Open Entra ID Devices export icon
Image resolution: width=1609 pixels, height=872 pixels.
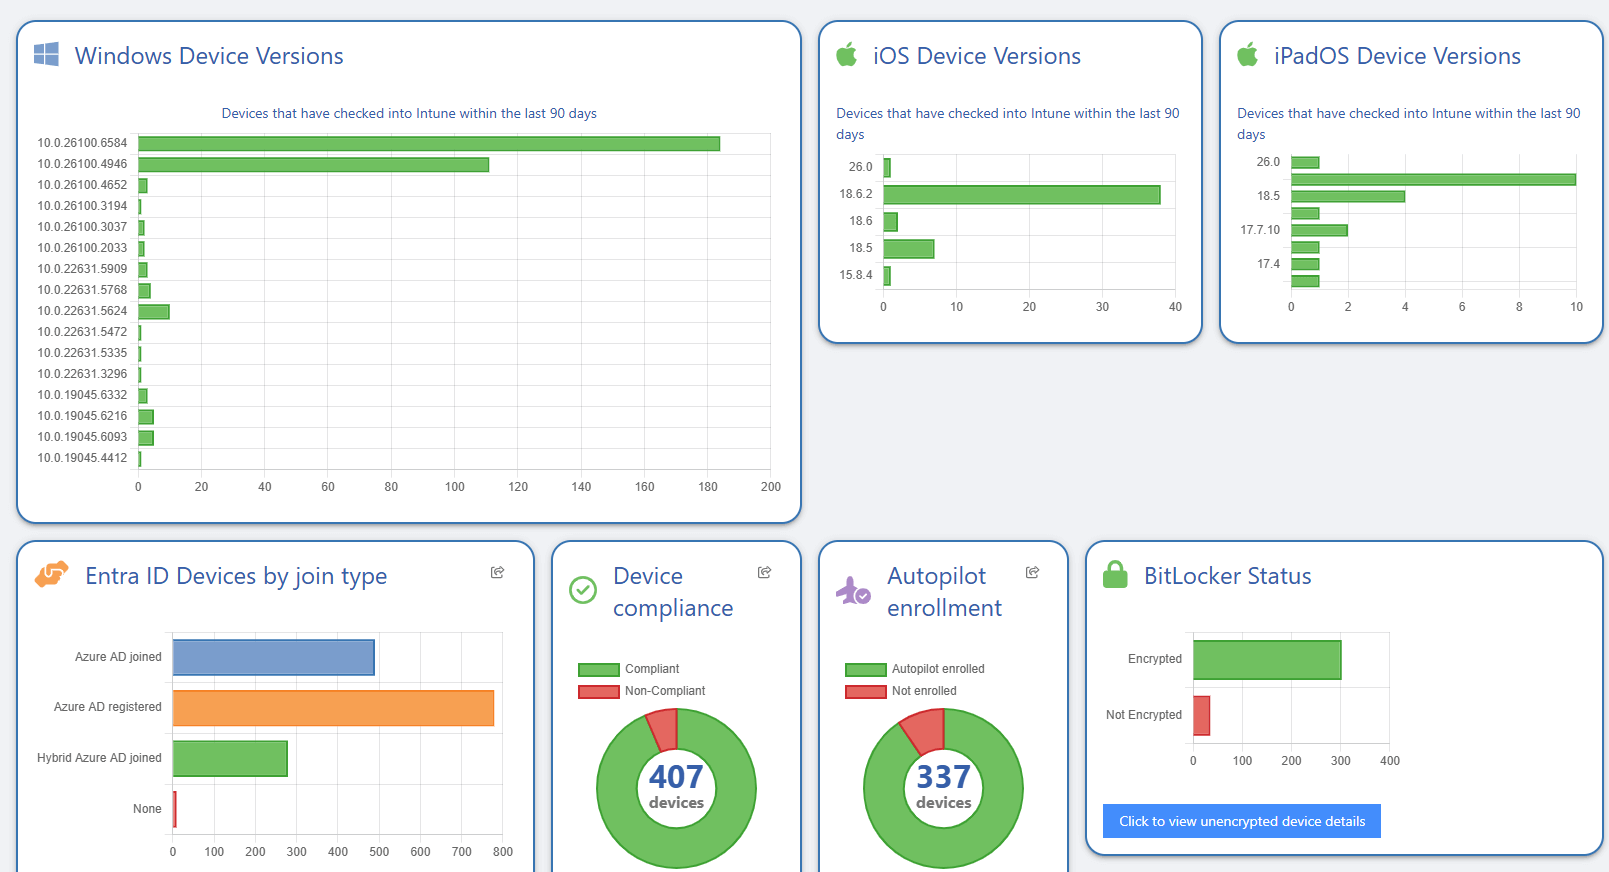tap(497, 572)
